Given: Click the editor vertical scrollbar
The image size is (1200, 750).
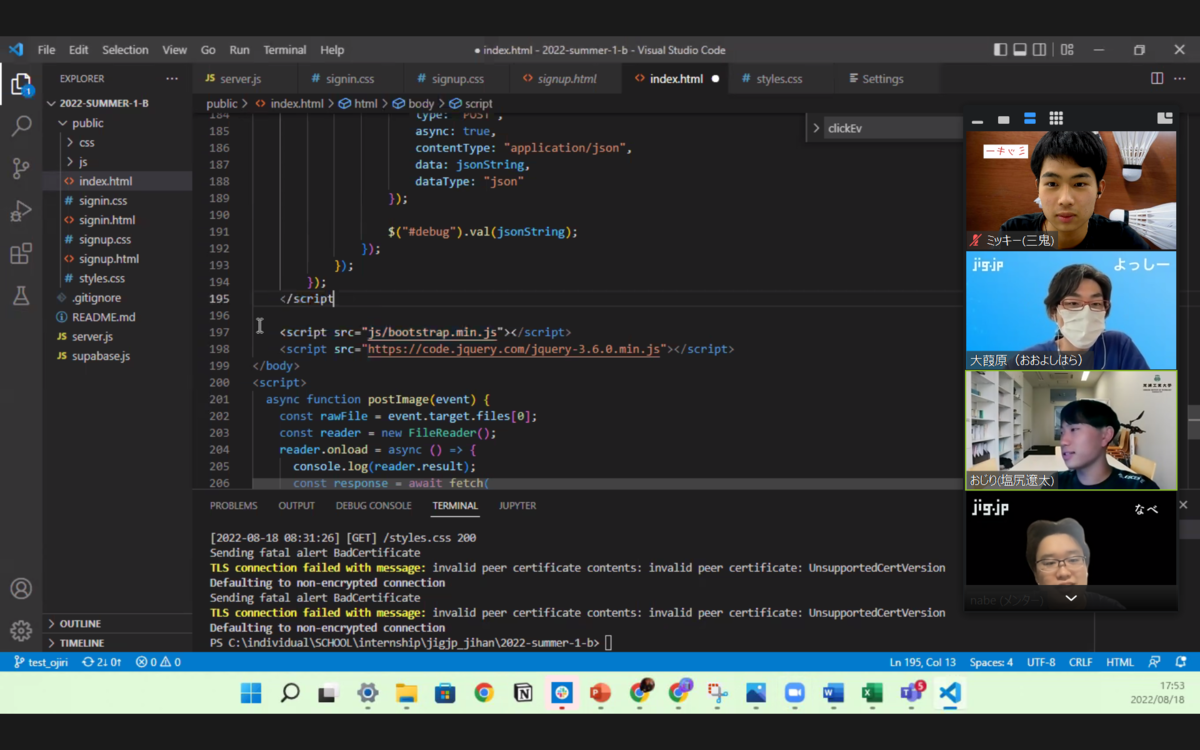Looking at the screenshot, I should pyautogui.click(x=1193, y=420).
